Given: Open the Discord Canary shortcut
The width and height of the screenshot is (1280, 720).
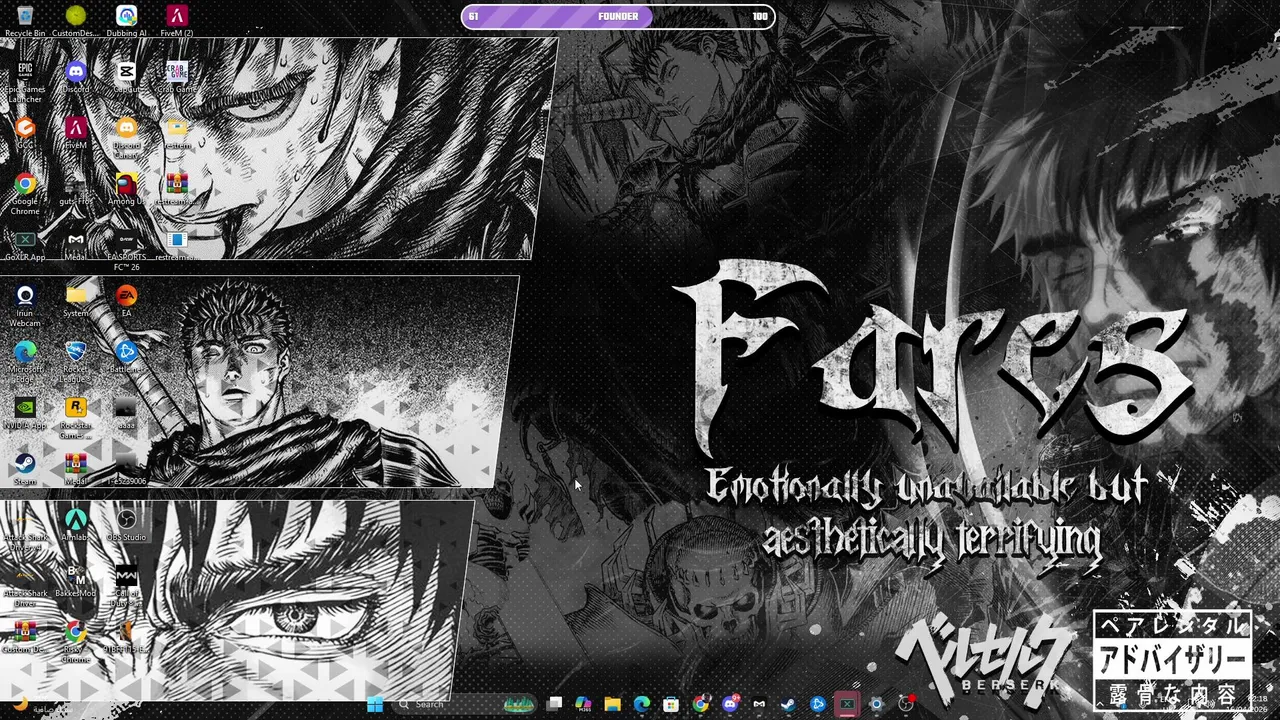Looking at the screenshot, I should point(126,137).
